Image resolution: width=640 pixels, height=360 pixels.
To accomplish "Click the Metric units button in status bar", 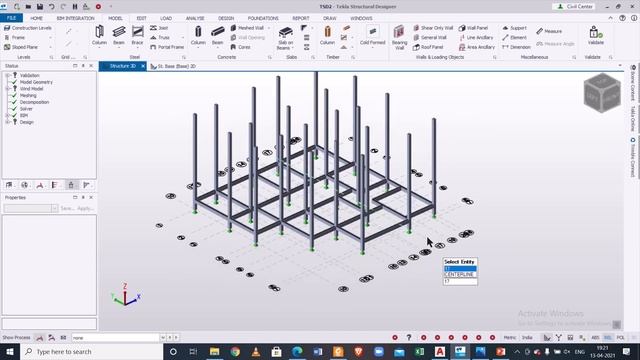I will coord(510,338).
